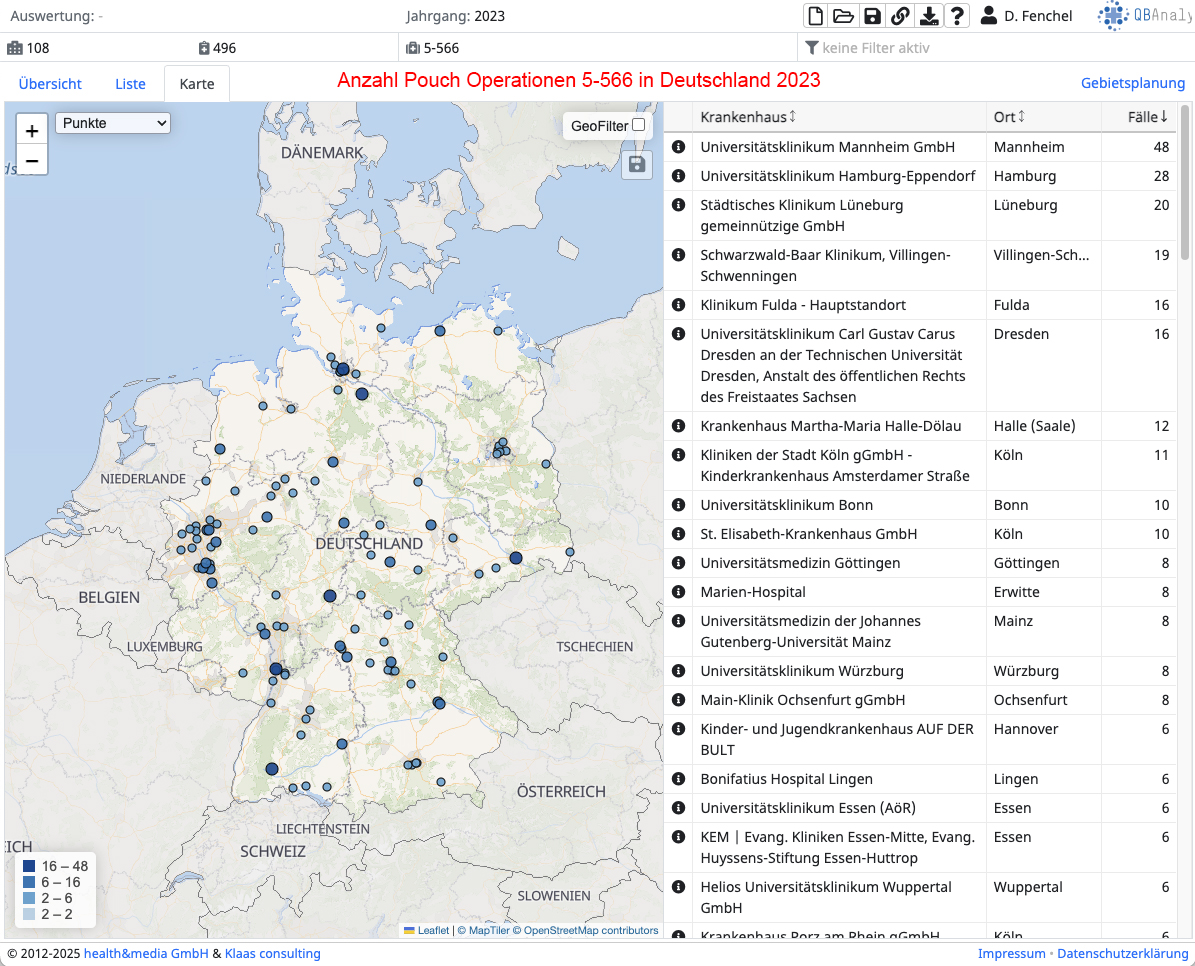Open info for Helios Universitätsklinikum Wuppertal
Screen dimensions: 1195x966
coord(678,888)
